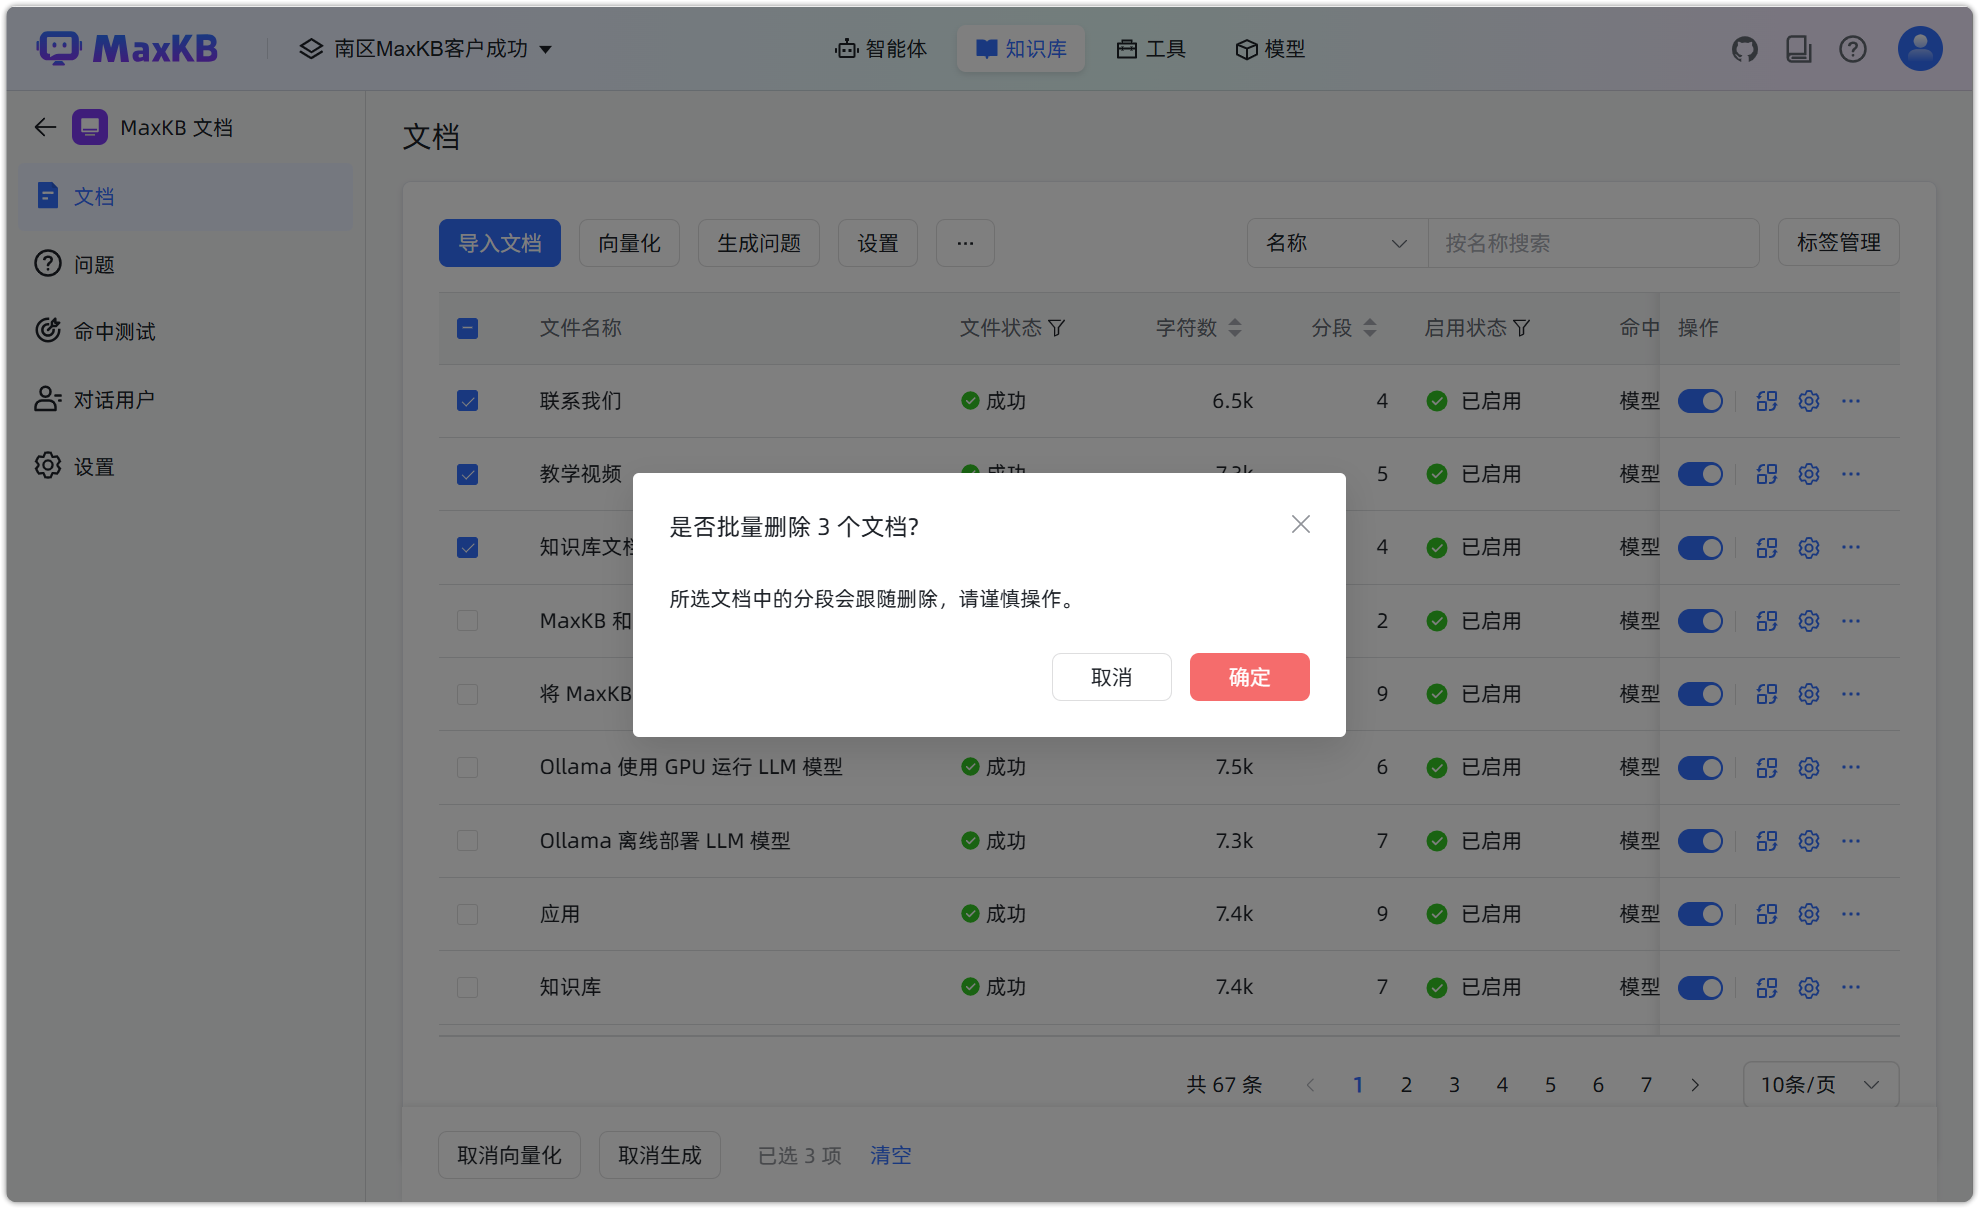The width and height of the screenshot is (1979, 1208).
Task: Click the help question-mark icon
Action: pyautogui.click(x=1853, y=48)
